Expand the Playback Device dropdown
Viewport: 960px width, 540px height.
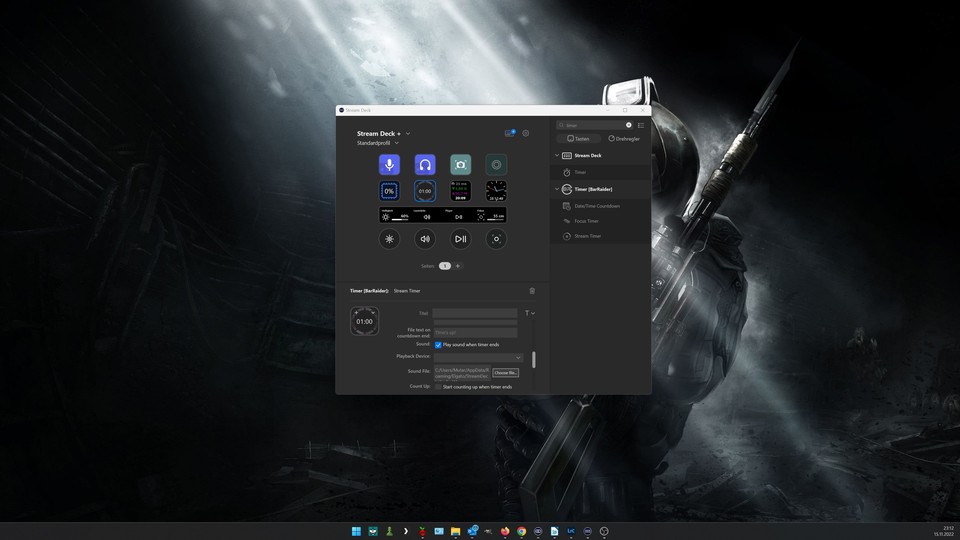[478, 357]
